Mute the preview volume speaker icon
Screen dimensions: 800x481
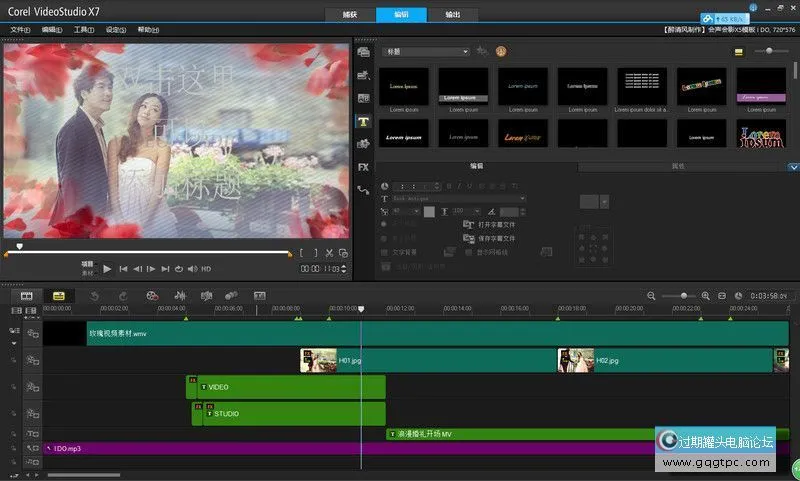point(193,269)
